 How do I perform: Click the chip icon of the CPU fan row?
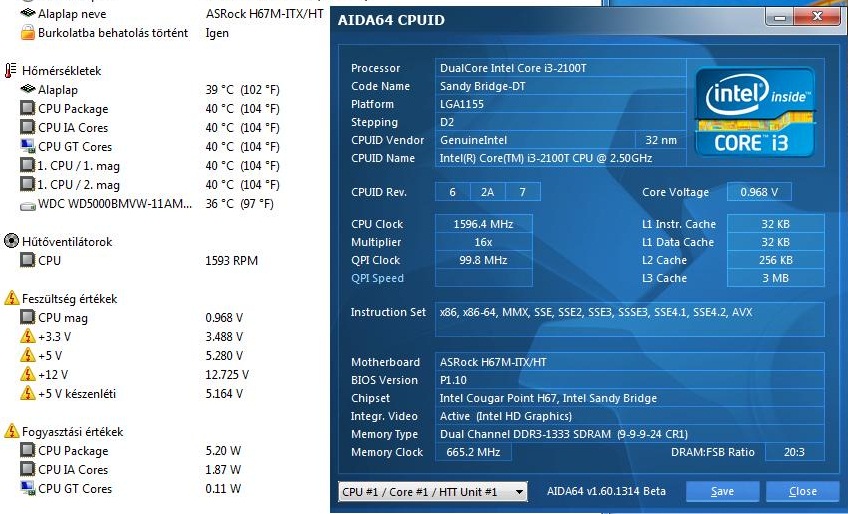pos(28,260)
